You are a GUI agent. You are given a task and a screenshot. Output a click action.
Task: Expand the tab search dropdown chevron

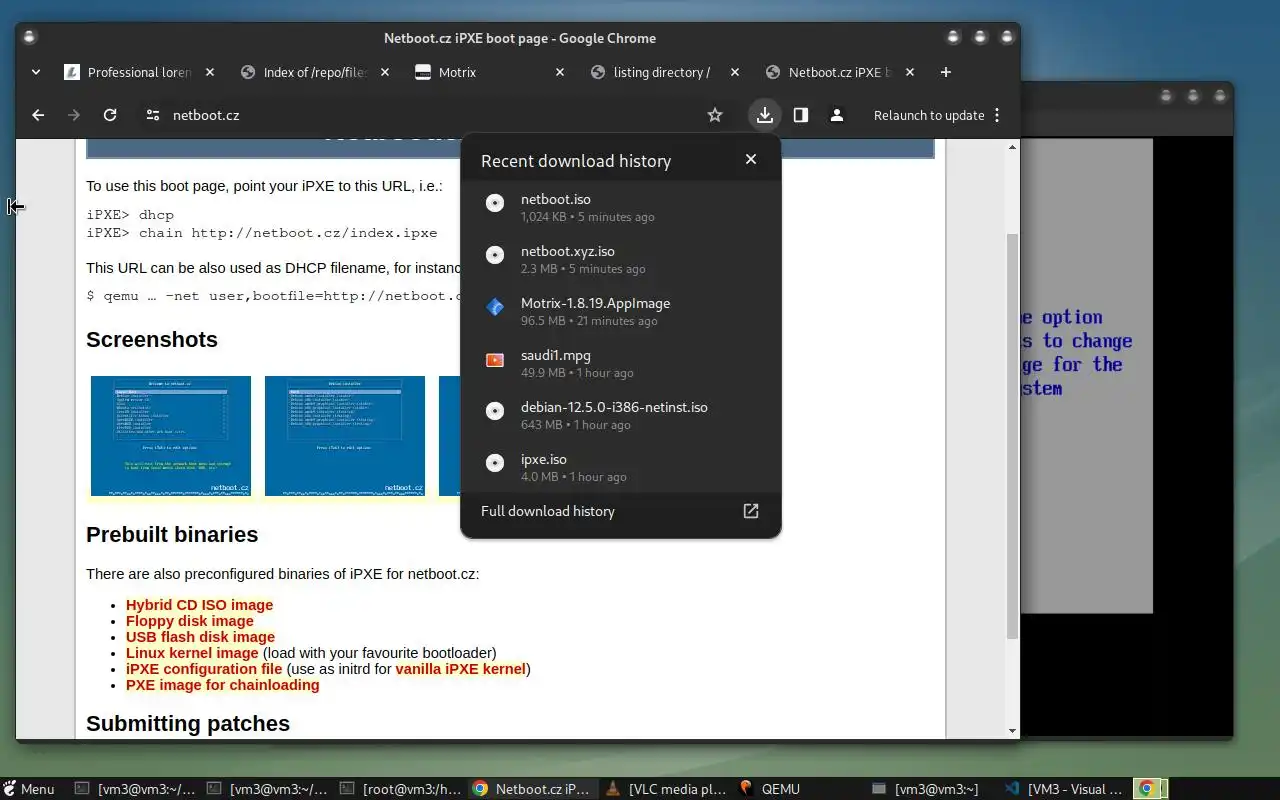click(x=36, y=72)
